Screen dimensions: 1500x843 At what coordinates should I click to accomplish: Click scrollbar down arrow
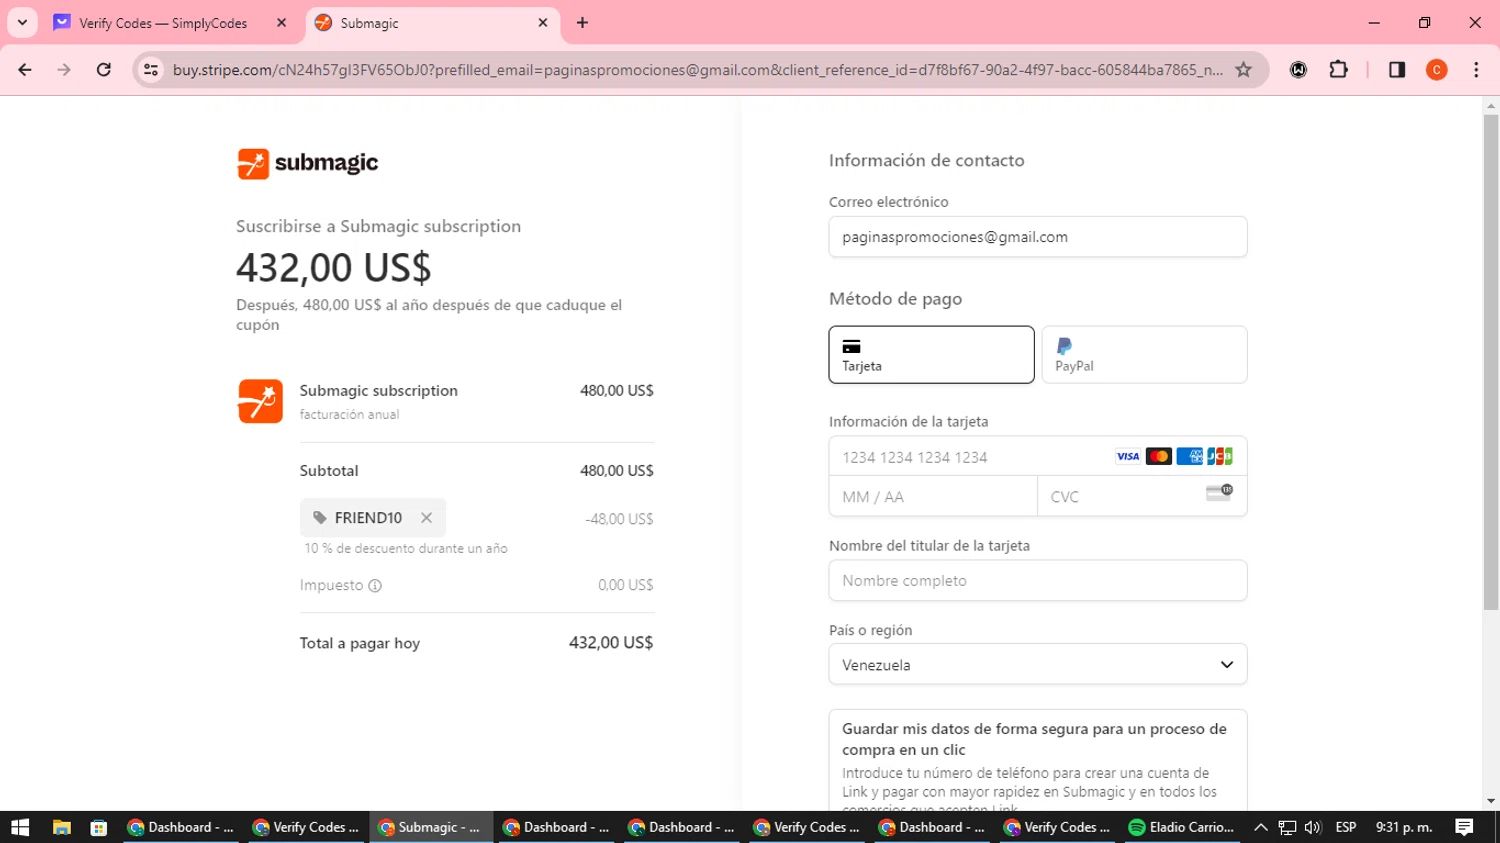(x=1491, y=801)
